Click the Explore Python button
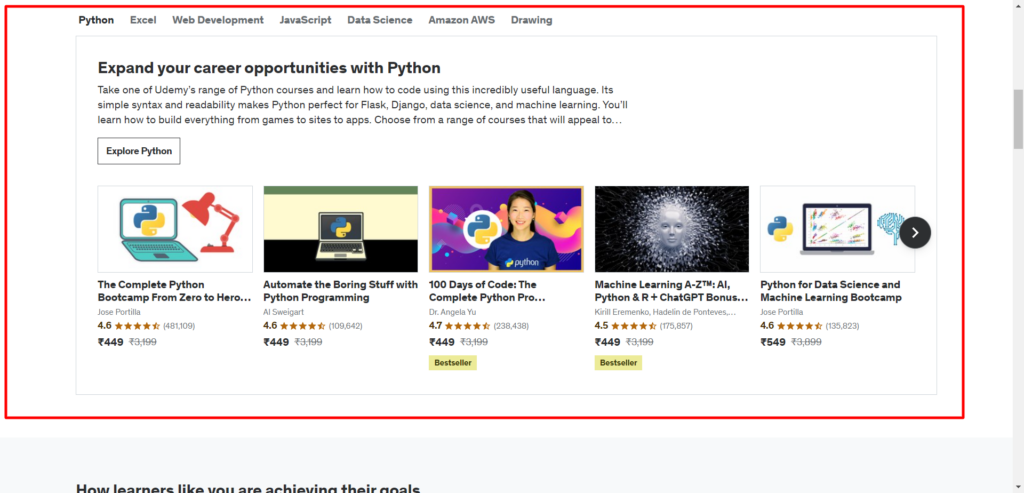The image size is (1024, 493). point(139,151)
